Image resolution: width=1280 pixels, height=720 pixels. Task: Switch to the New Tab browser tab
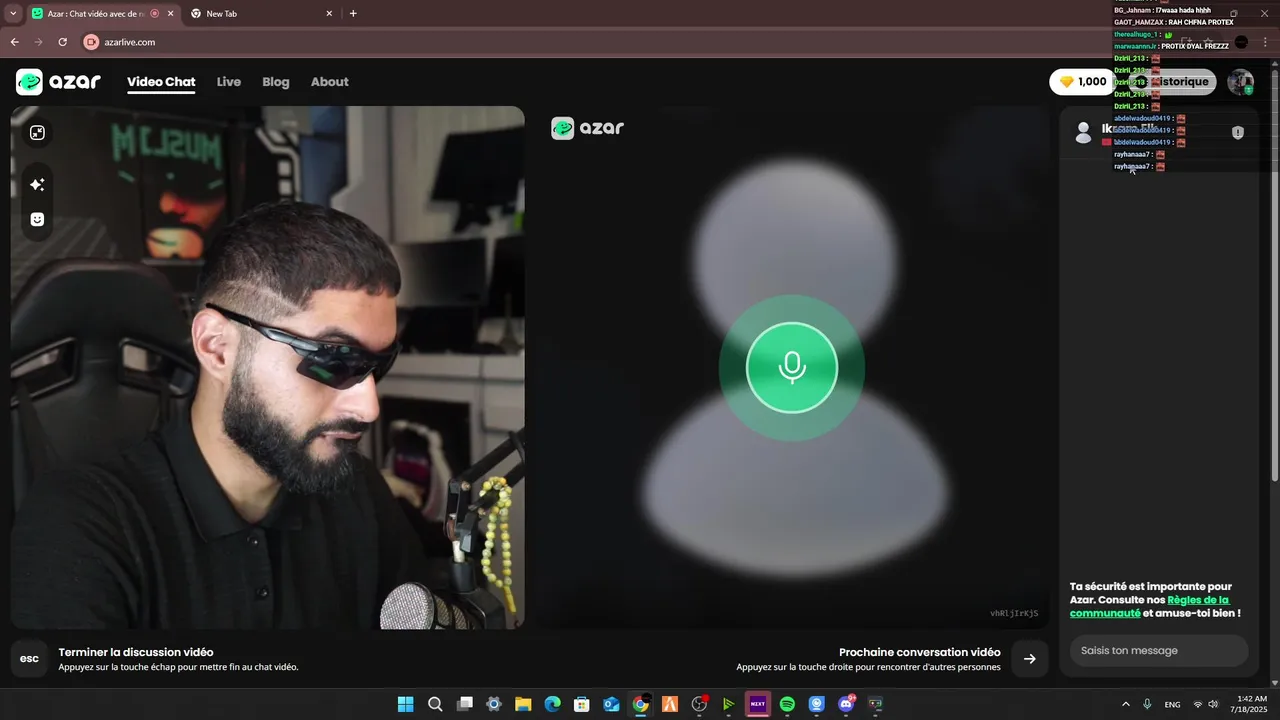pyautogui.click(x=260, y=14)
